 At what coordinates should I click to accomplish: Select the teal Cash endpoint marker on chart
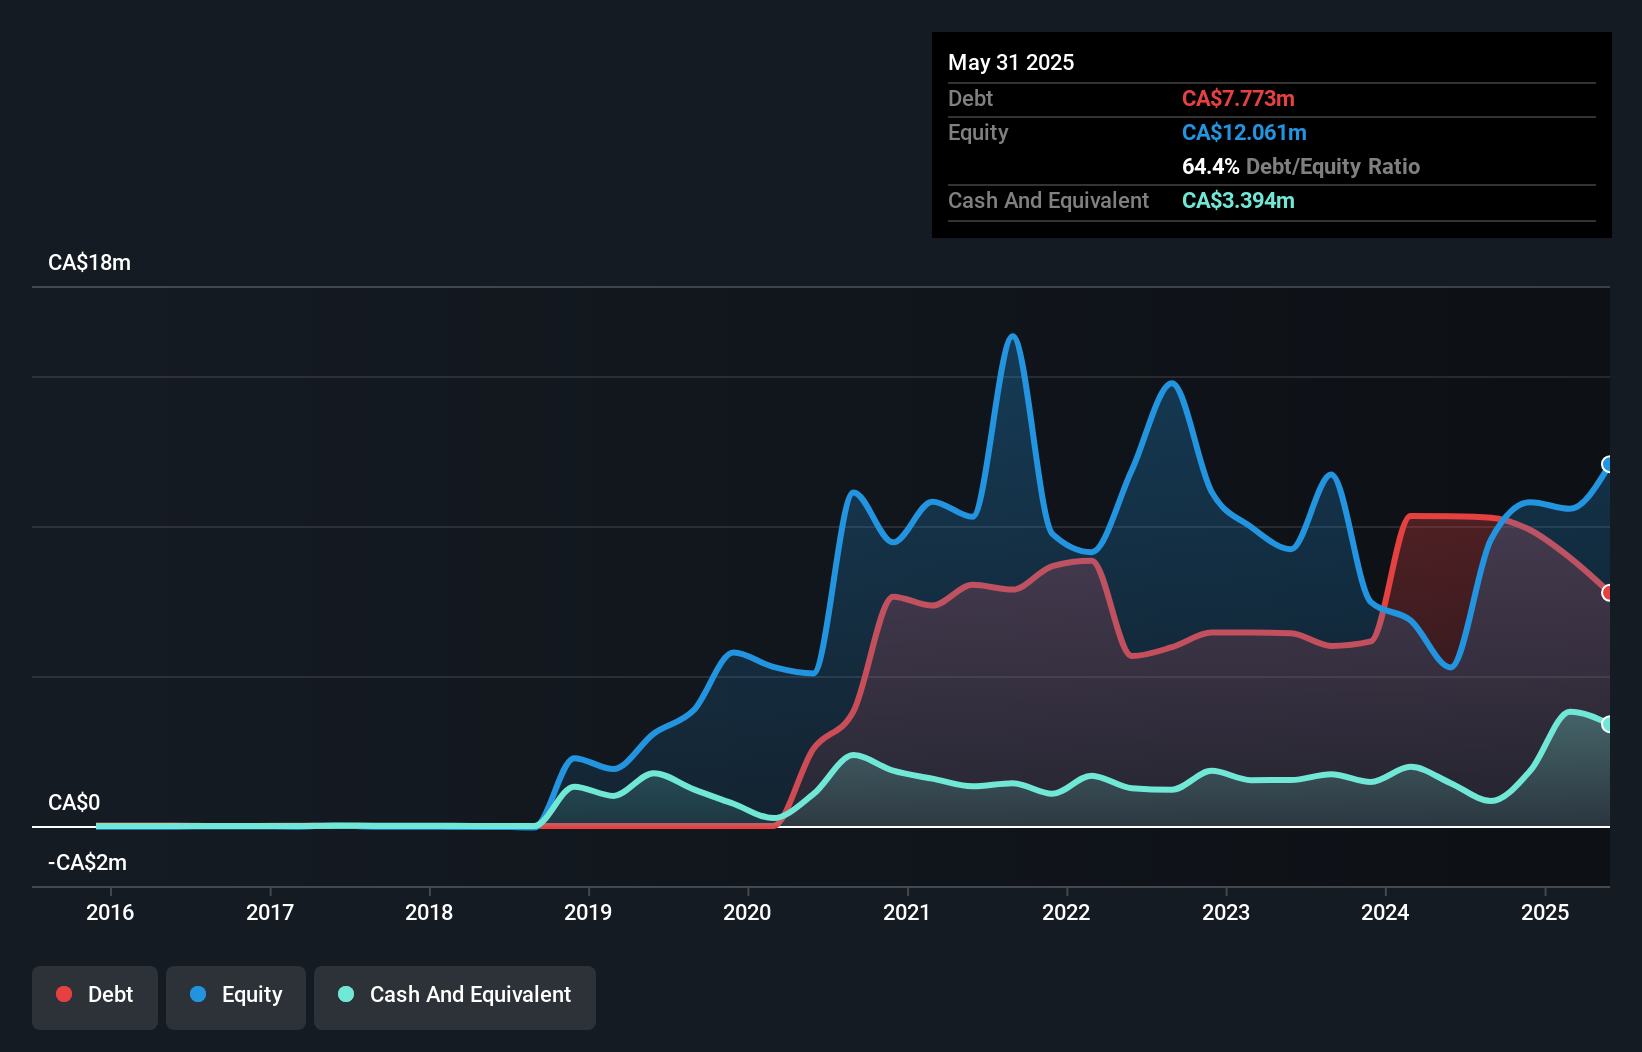click(x=1608, y=724)
